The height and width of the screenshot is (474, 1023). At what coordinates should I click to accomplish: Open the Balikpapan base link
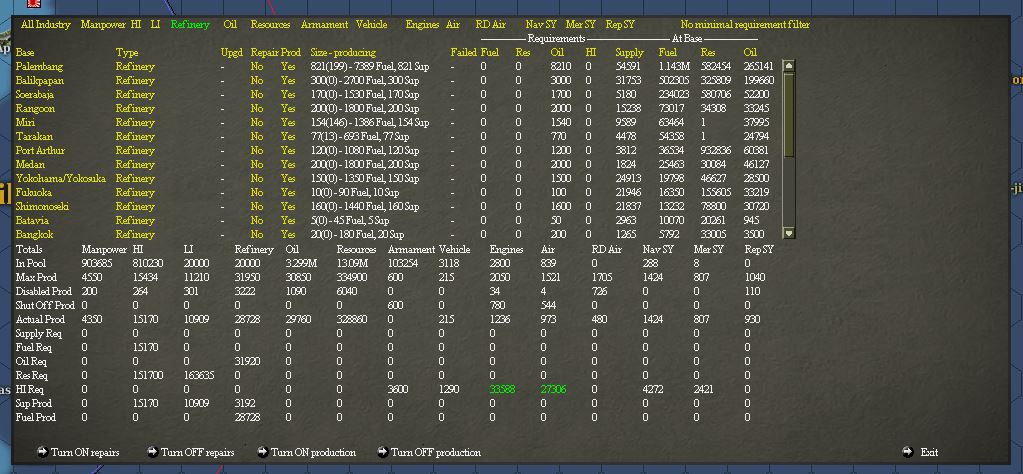click(x=39, y=80)
